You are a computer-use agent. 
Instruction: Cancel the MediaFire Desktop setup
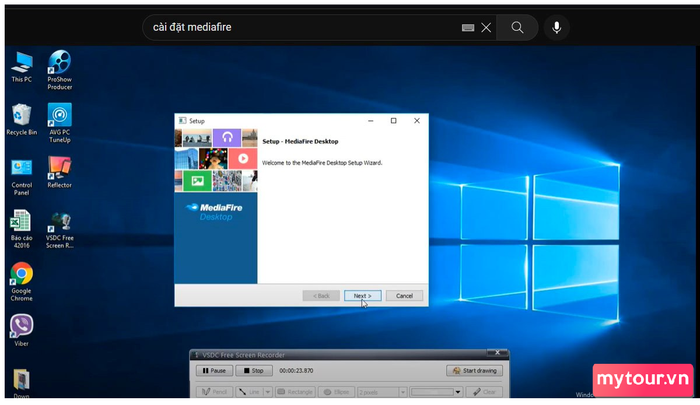[404, 296]
